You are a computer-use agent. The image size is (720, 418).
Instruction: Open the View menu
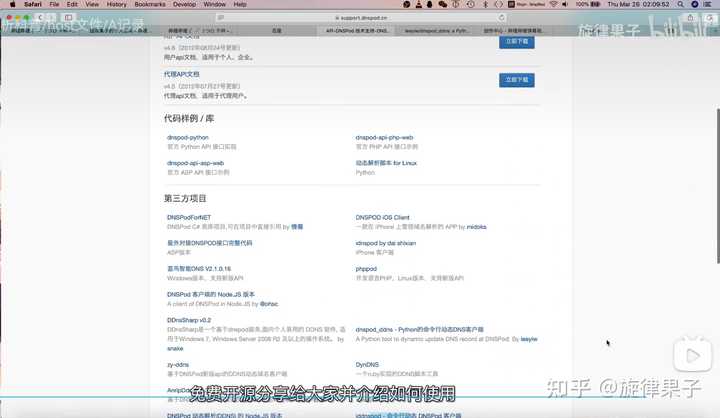(x=92, y=4)
